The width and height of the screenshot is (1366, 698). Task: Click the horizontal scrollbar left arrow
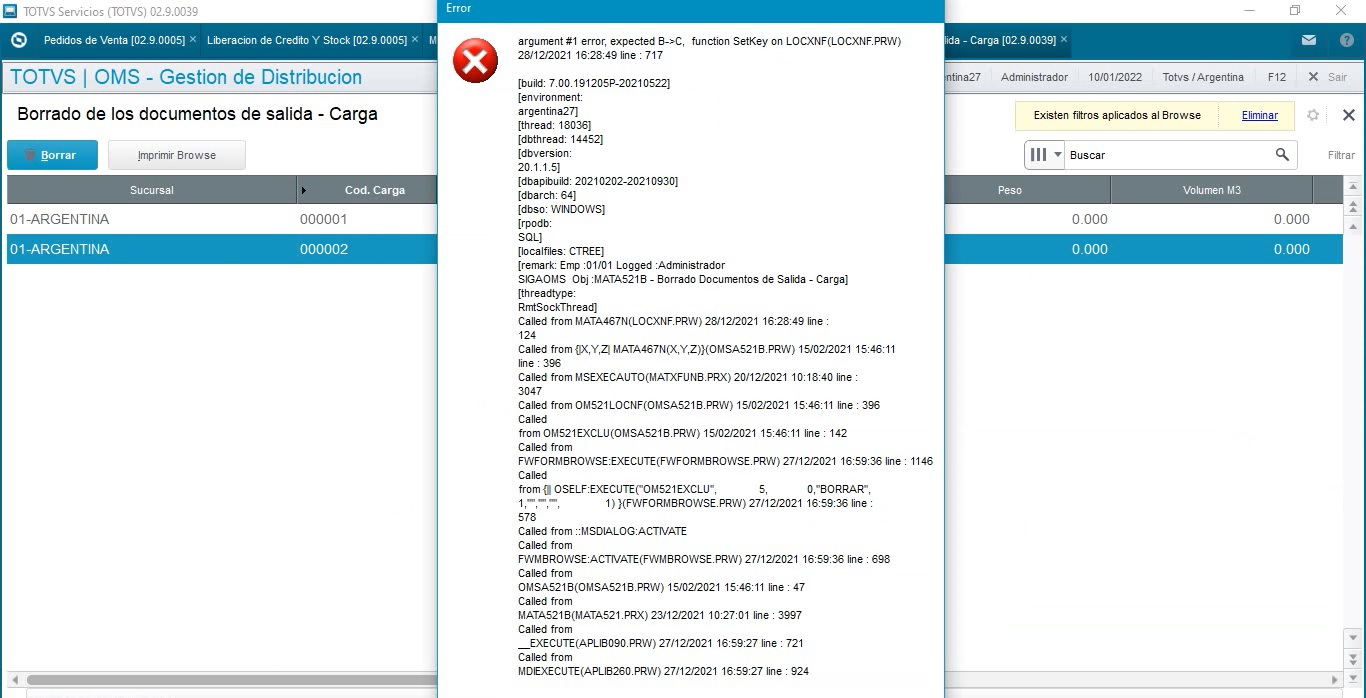coord(13,679)
